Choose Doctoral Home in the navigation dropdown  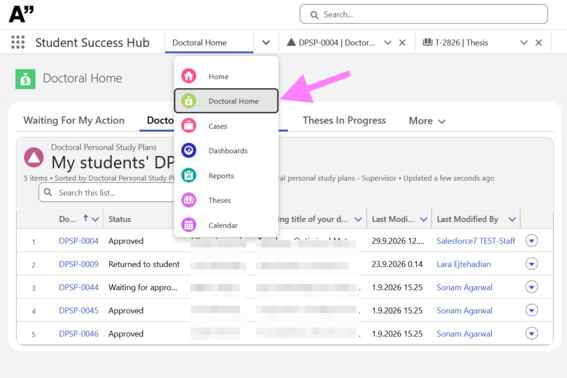[x=226, y=101]
